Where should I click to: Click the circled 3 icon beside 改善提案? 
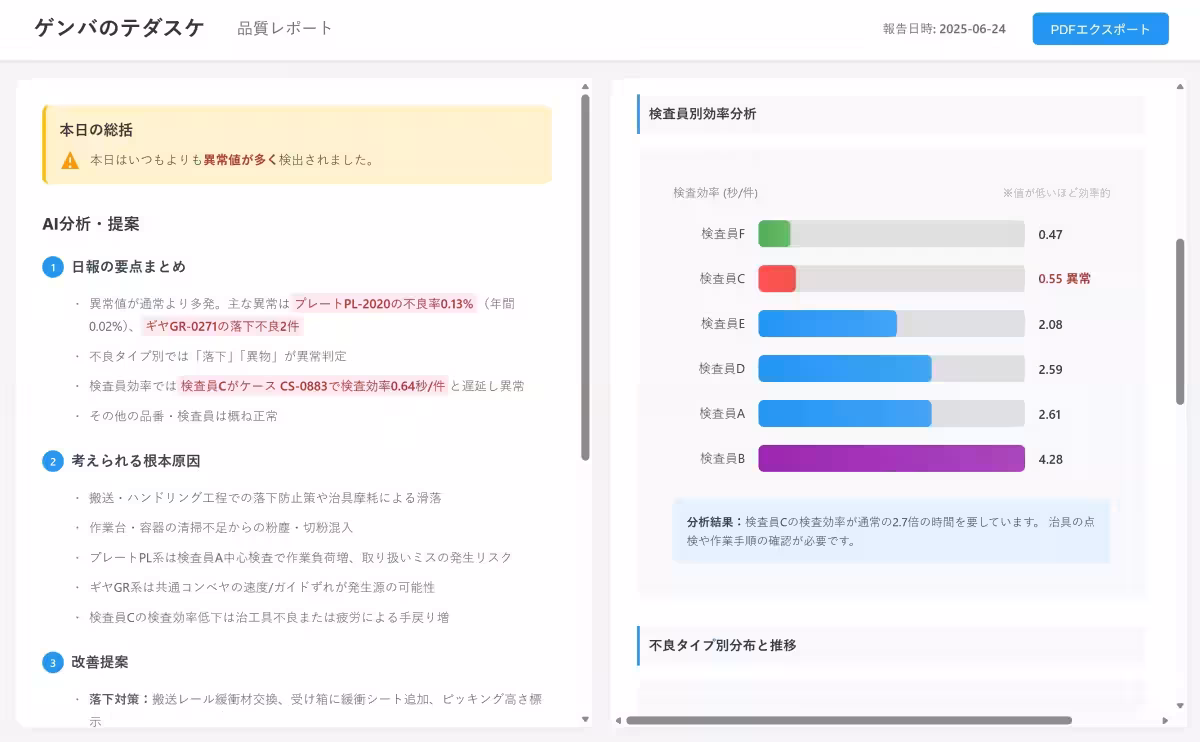[x=51, y=662]
